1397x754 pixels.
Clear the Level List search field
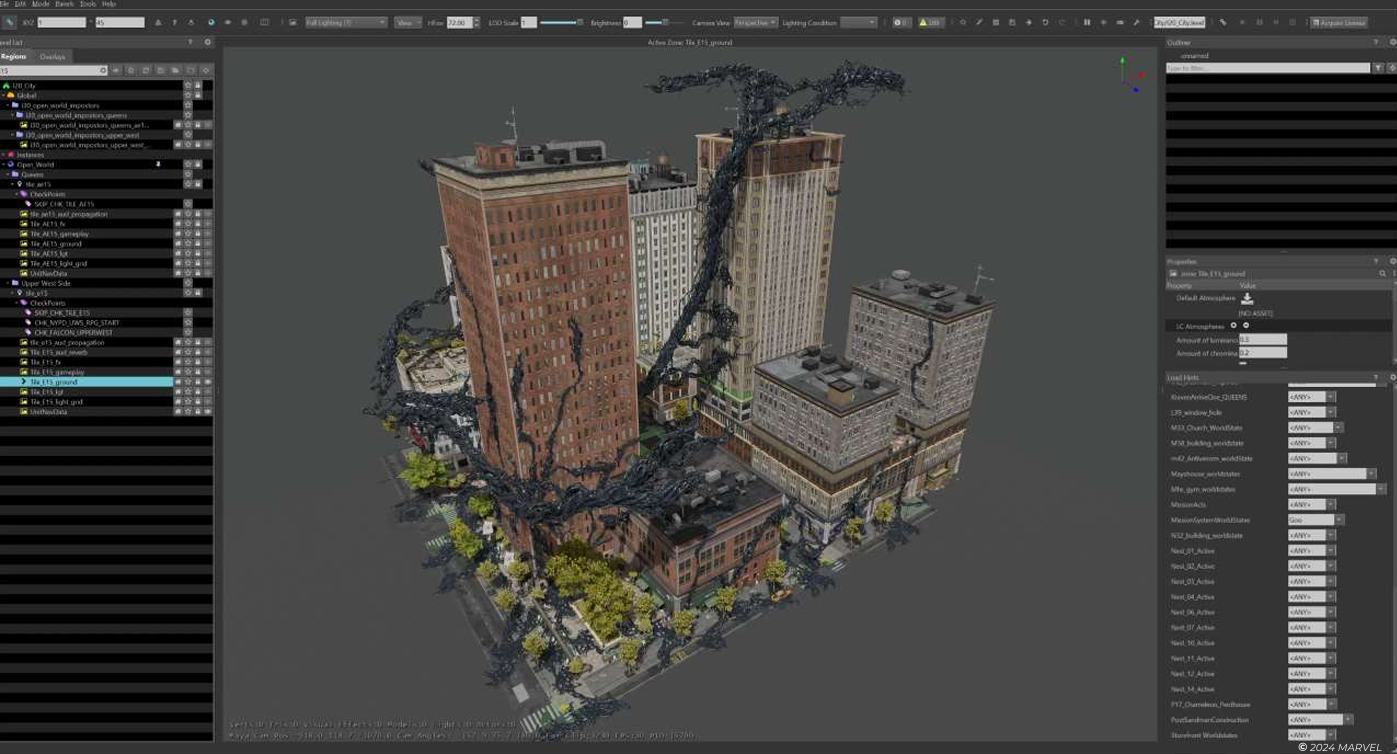(103, 71)
